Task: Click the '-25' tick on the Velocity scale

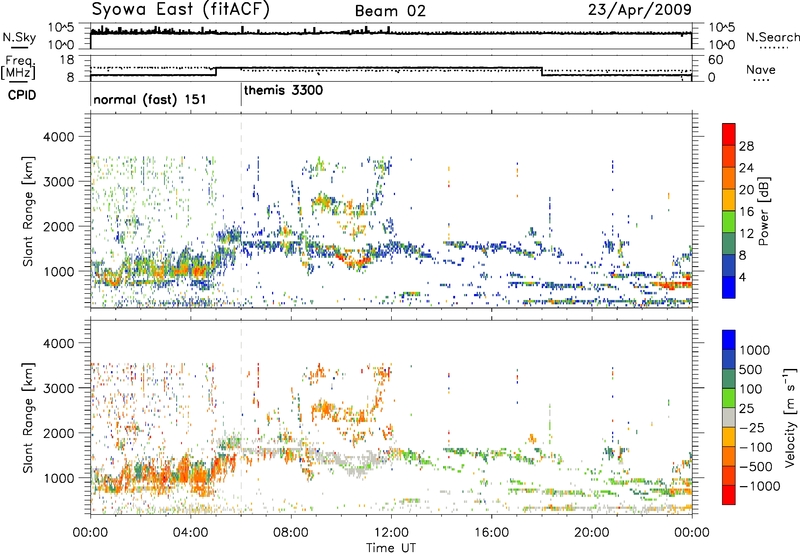Action: [752, 428]
